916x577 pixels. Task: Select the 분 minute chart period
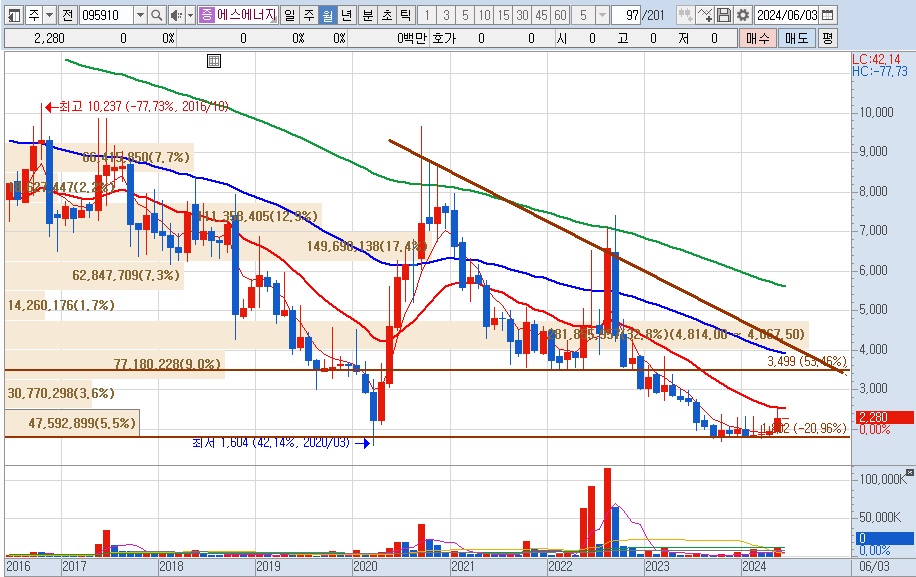coord(367,15)
